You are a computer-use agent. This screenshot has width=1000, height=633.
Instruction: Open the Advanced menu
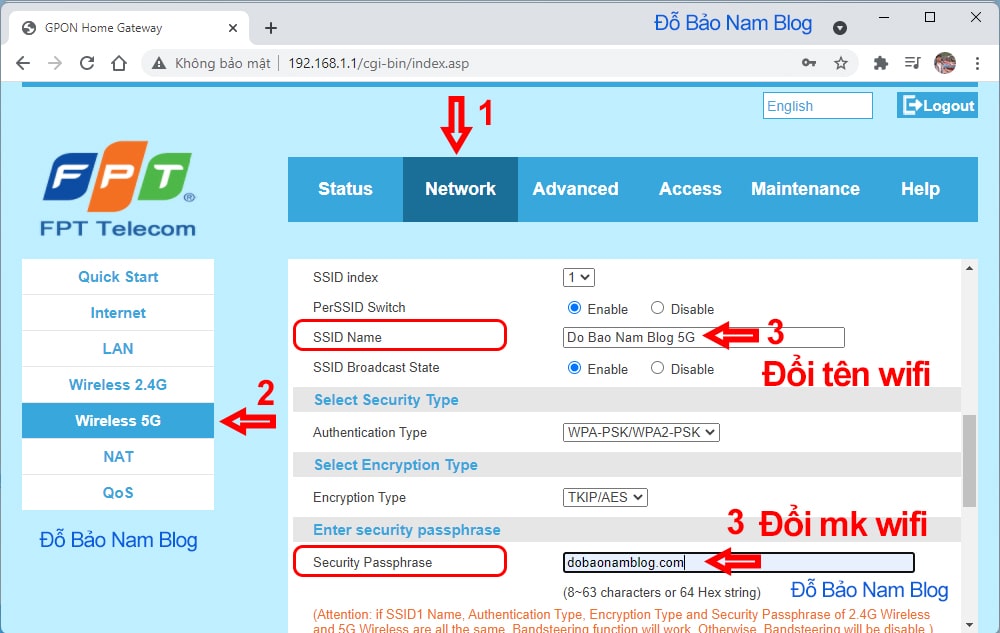point(575,189)
